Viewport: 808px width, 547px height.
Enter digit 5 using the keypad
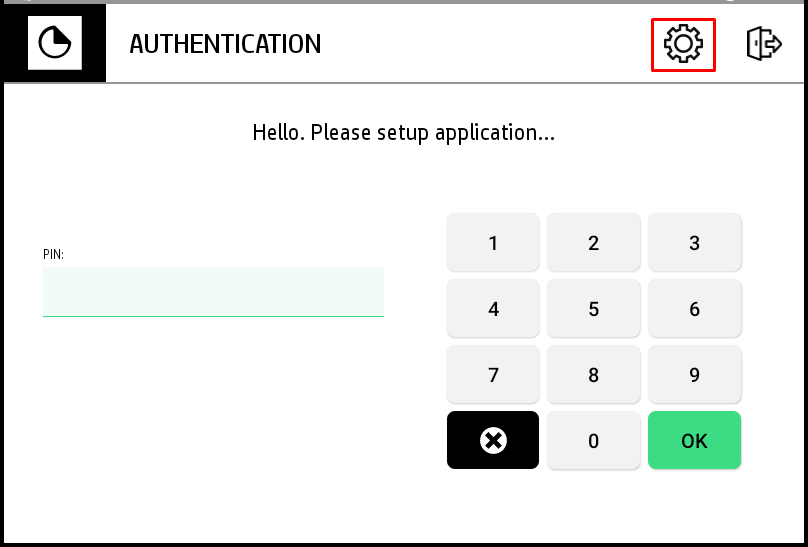point(593,309)
